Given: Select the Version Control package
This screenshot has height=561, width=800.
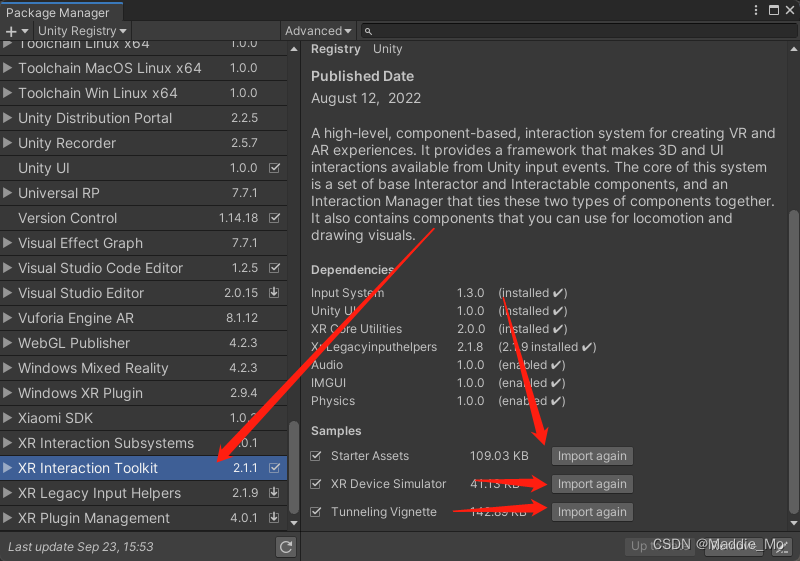Looking at the screenshot, I should [x=143, y=218].
